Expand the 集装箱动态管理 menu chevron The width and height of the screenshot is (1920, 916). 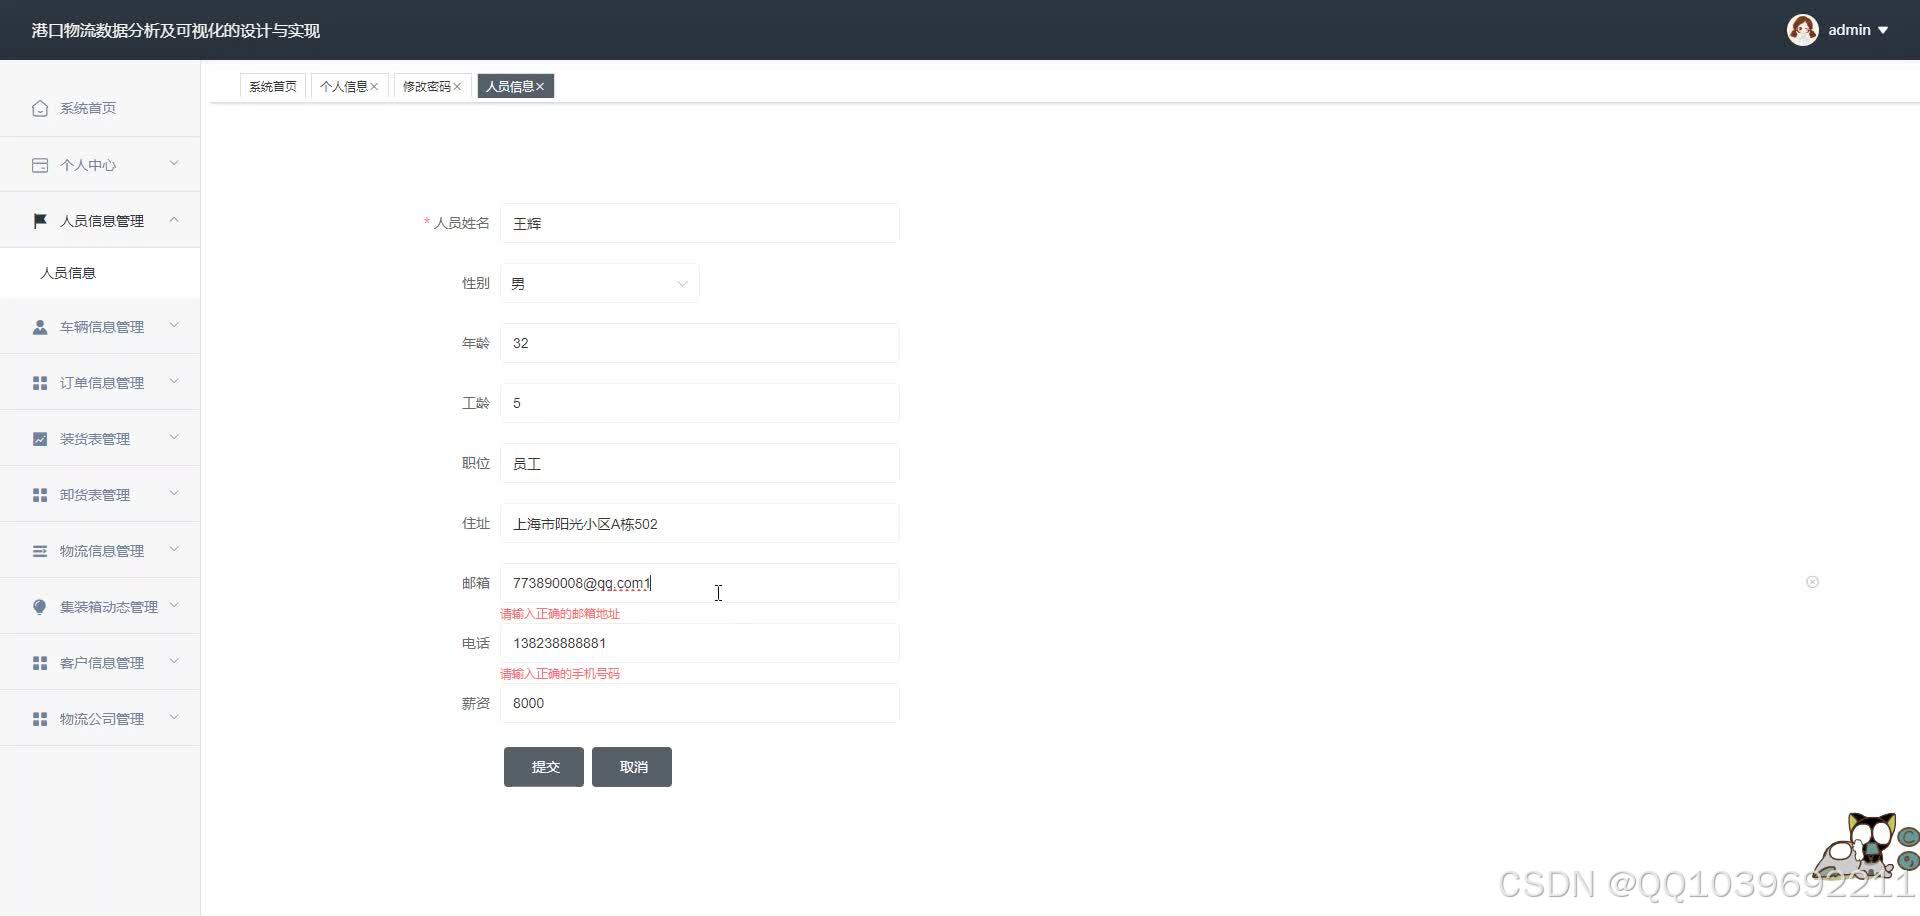coord(174,606)
